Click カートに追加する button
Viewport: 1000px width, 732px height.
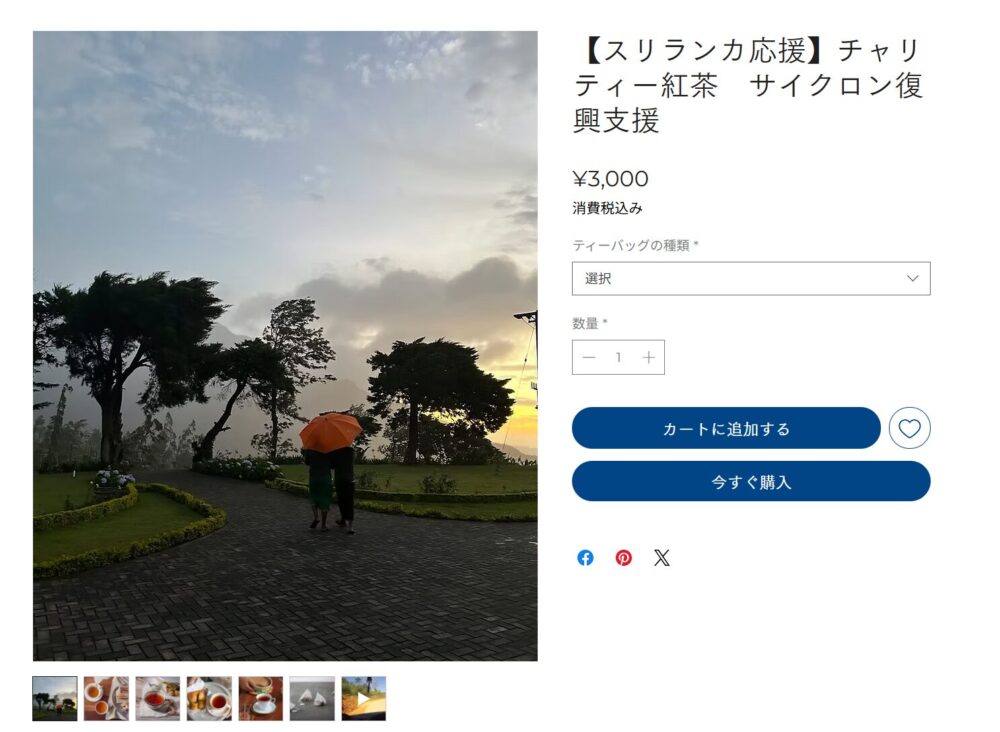(726, 428)
